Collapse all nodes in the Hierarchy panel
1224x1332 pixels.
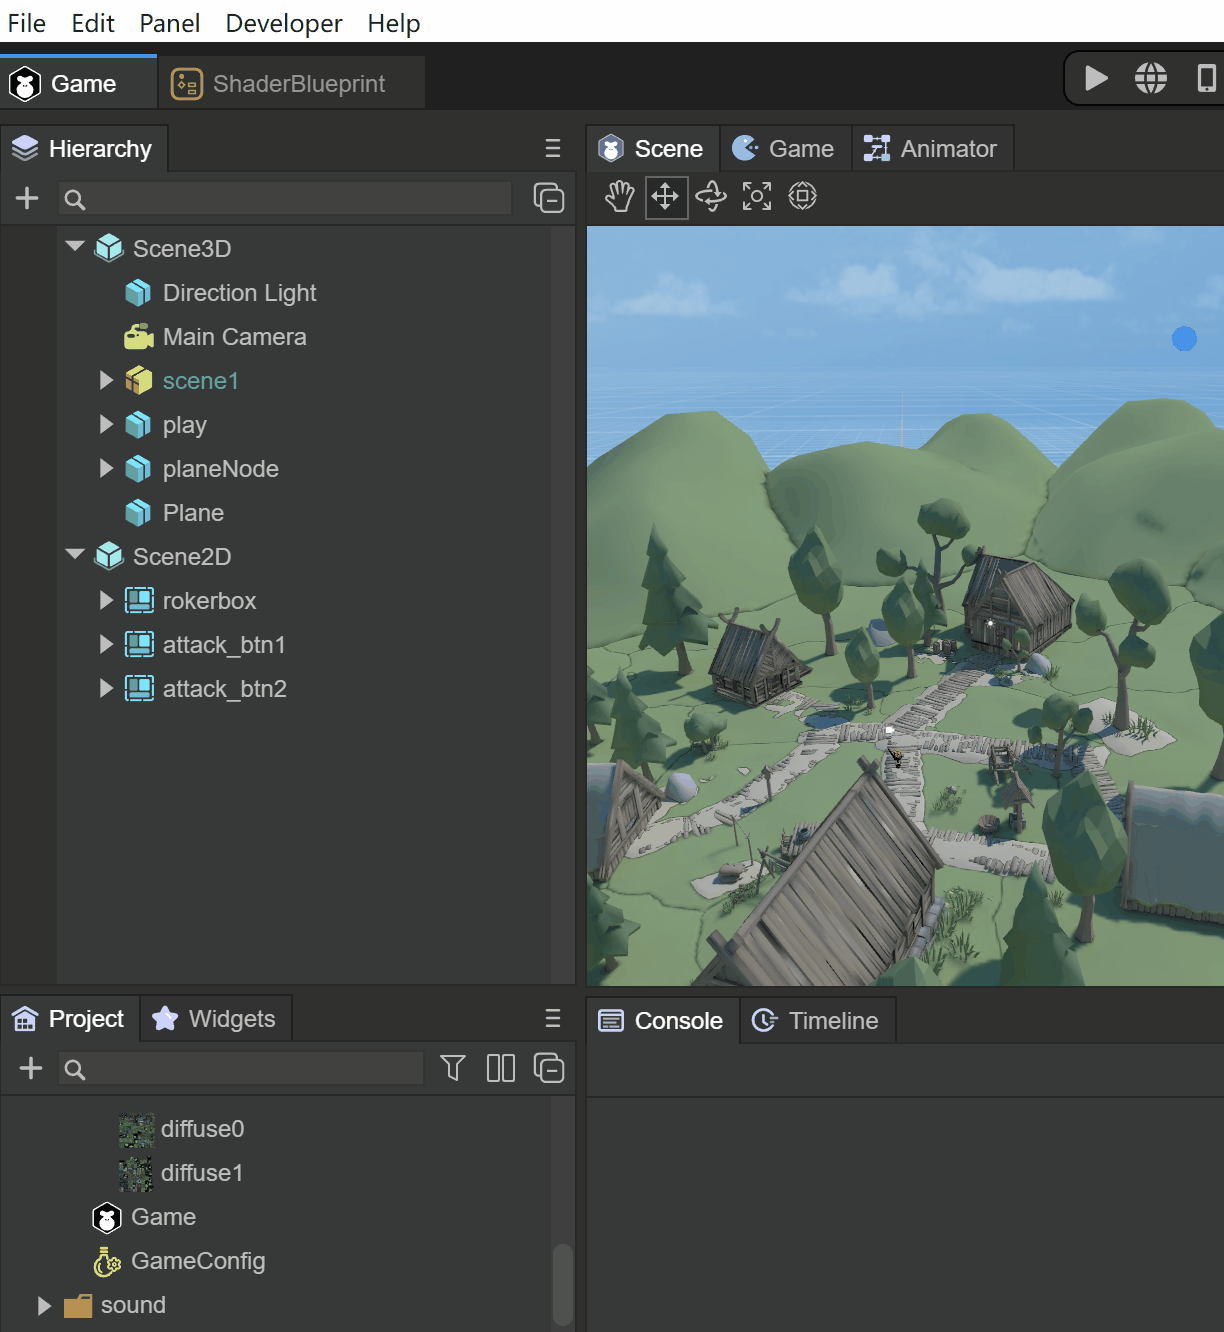pyautogui.click(x=549, y=199)
